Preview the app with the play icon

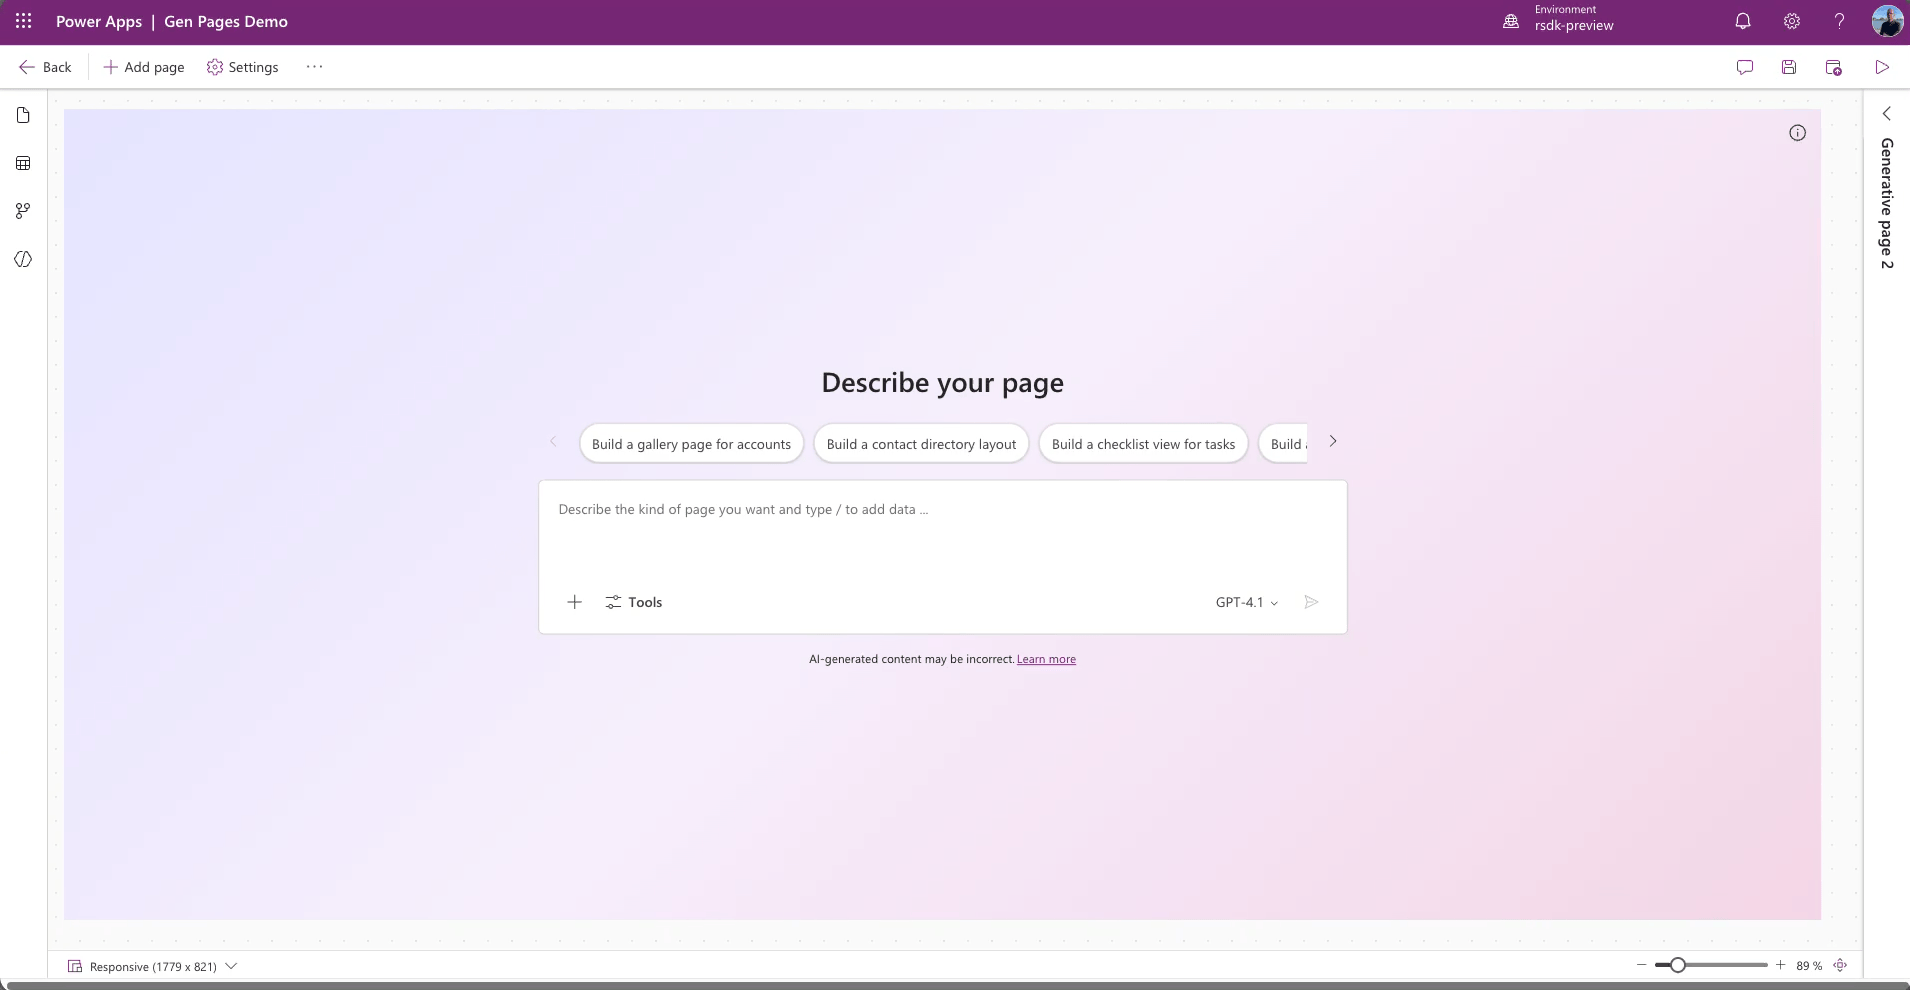[1880, 67]
